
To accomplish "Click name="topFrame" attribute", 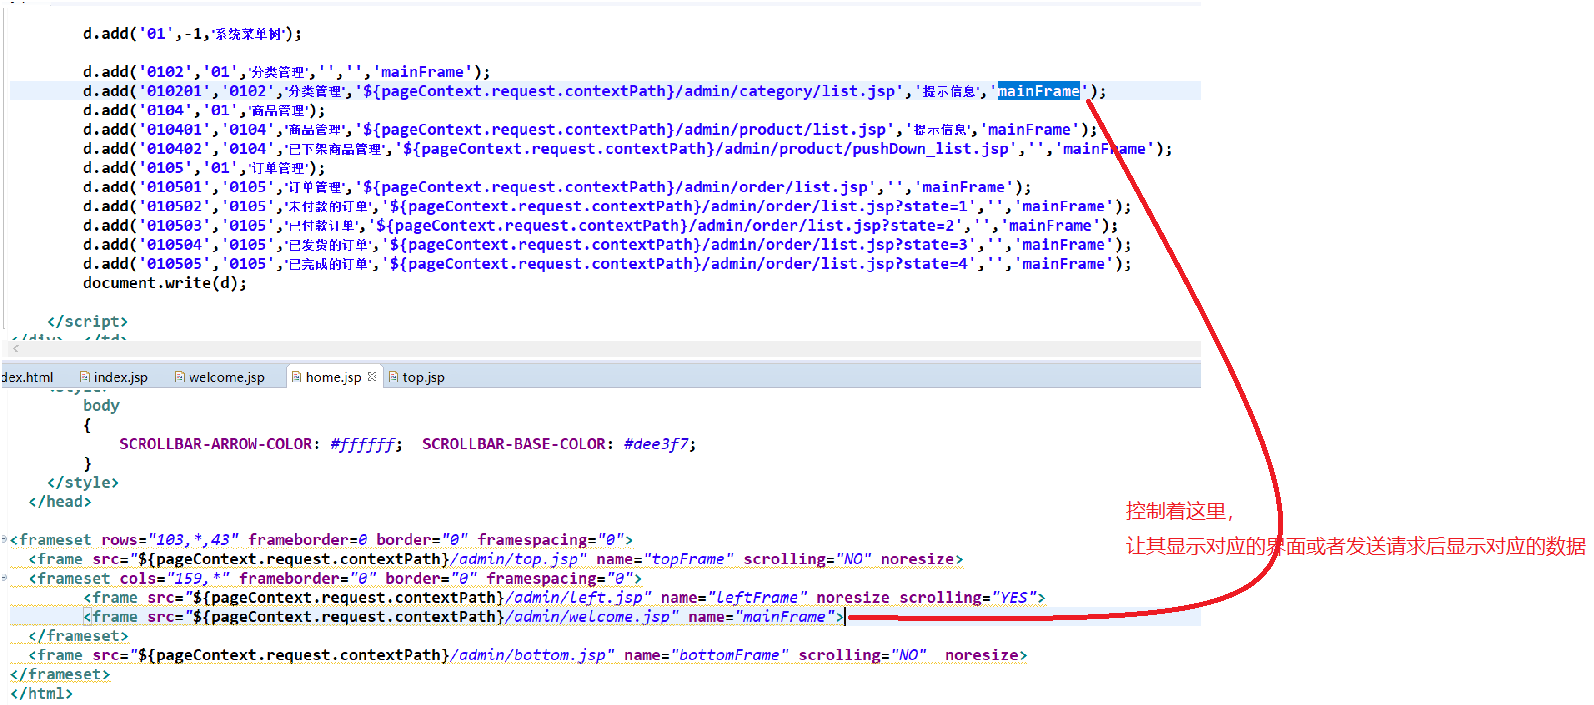I will tap(665, 559).
